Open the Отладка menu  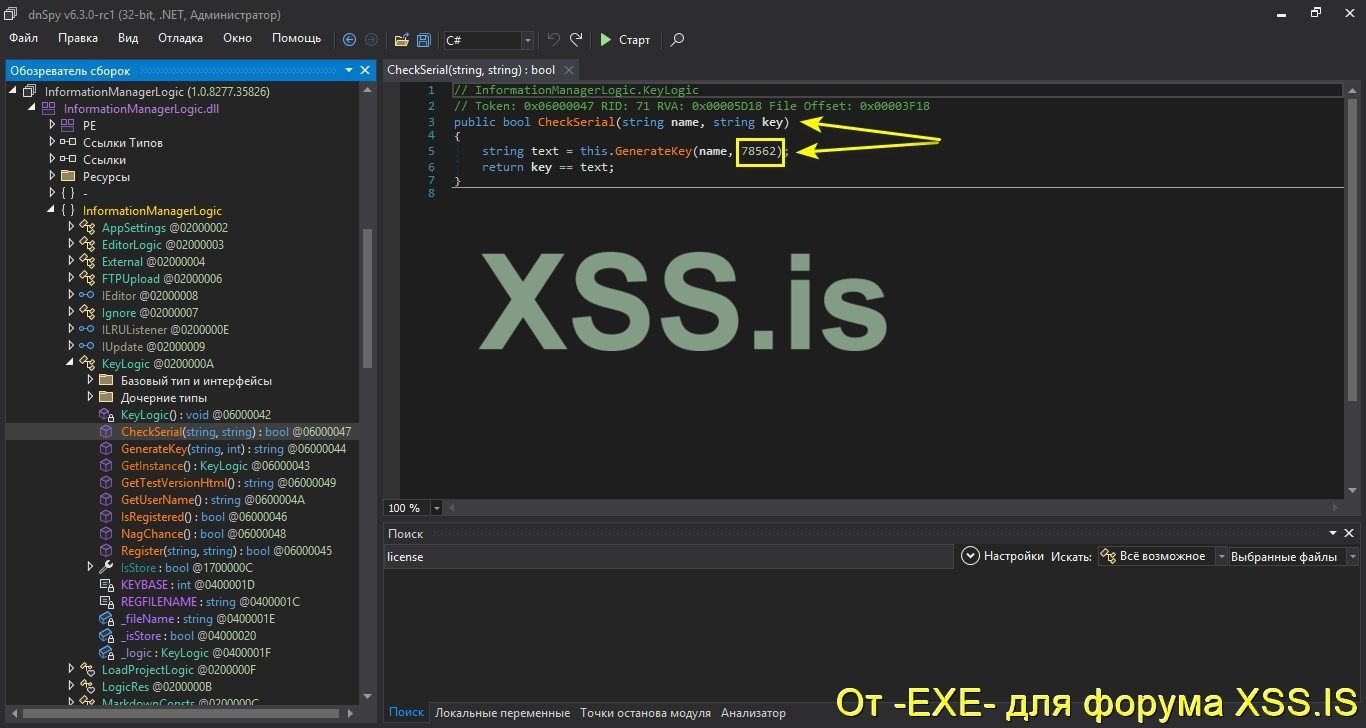pos(180,37)
